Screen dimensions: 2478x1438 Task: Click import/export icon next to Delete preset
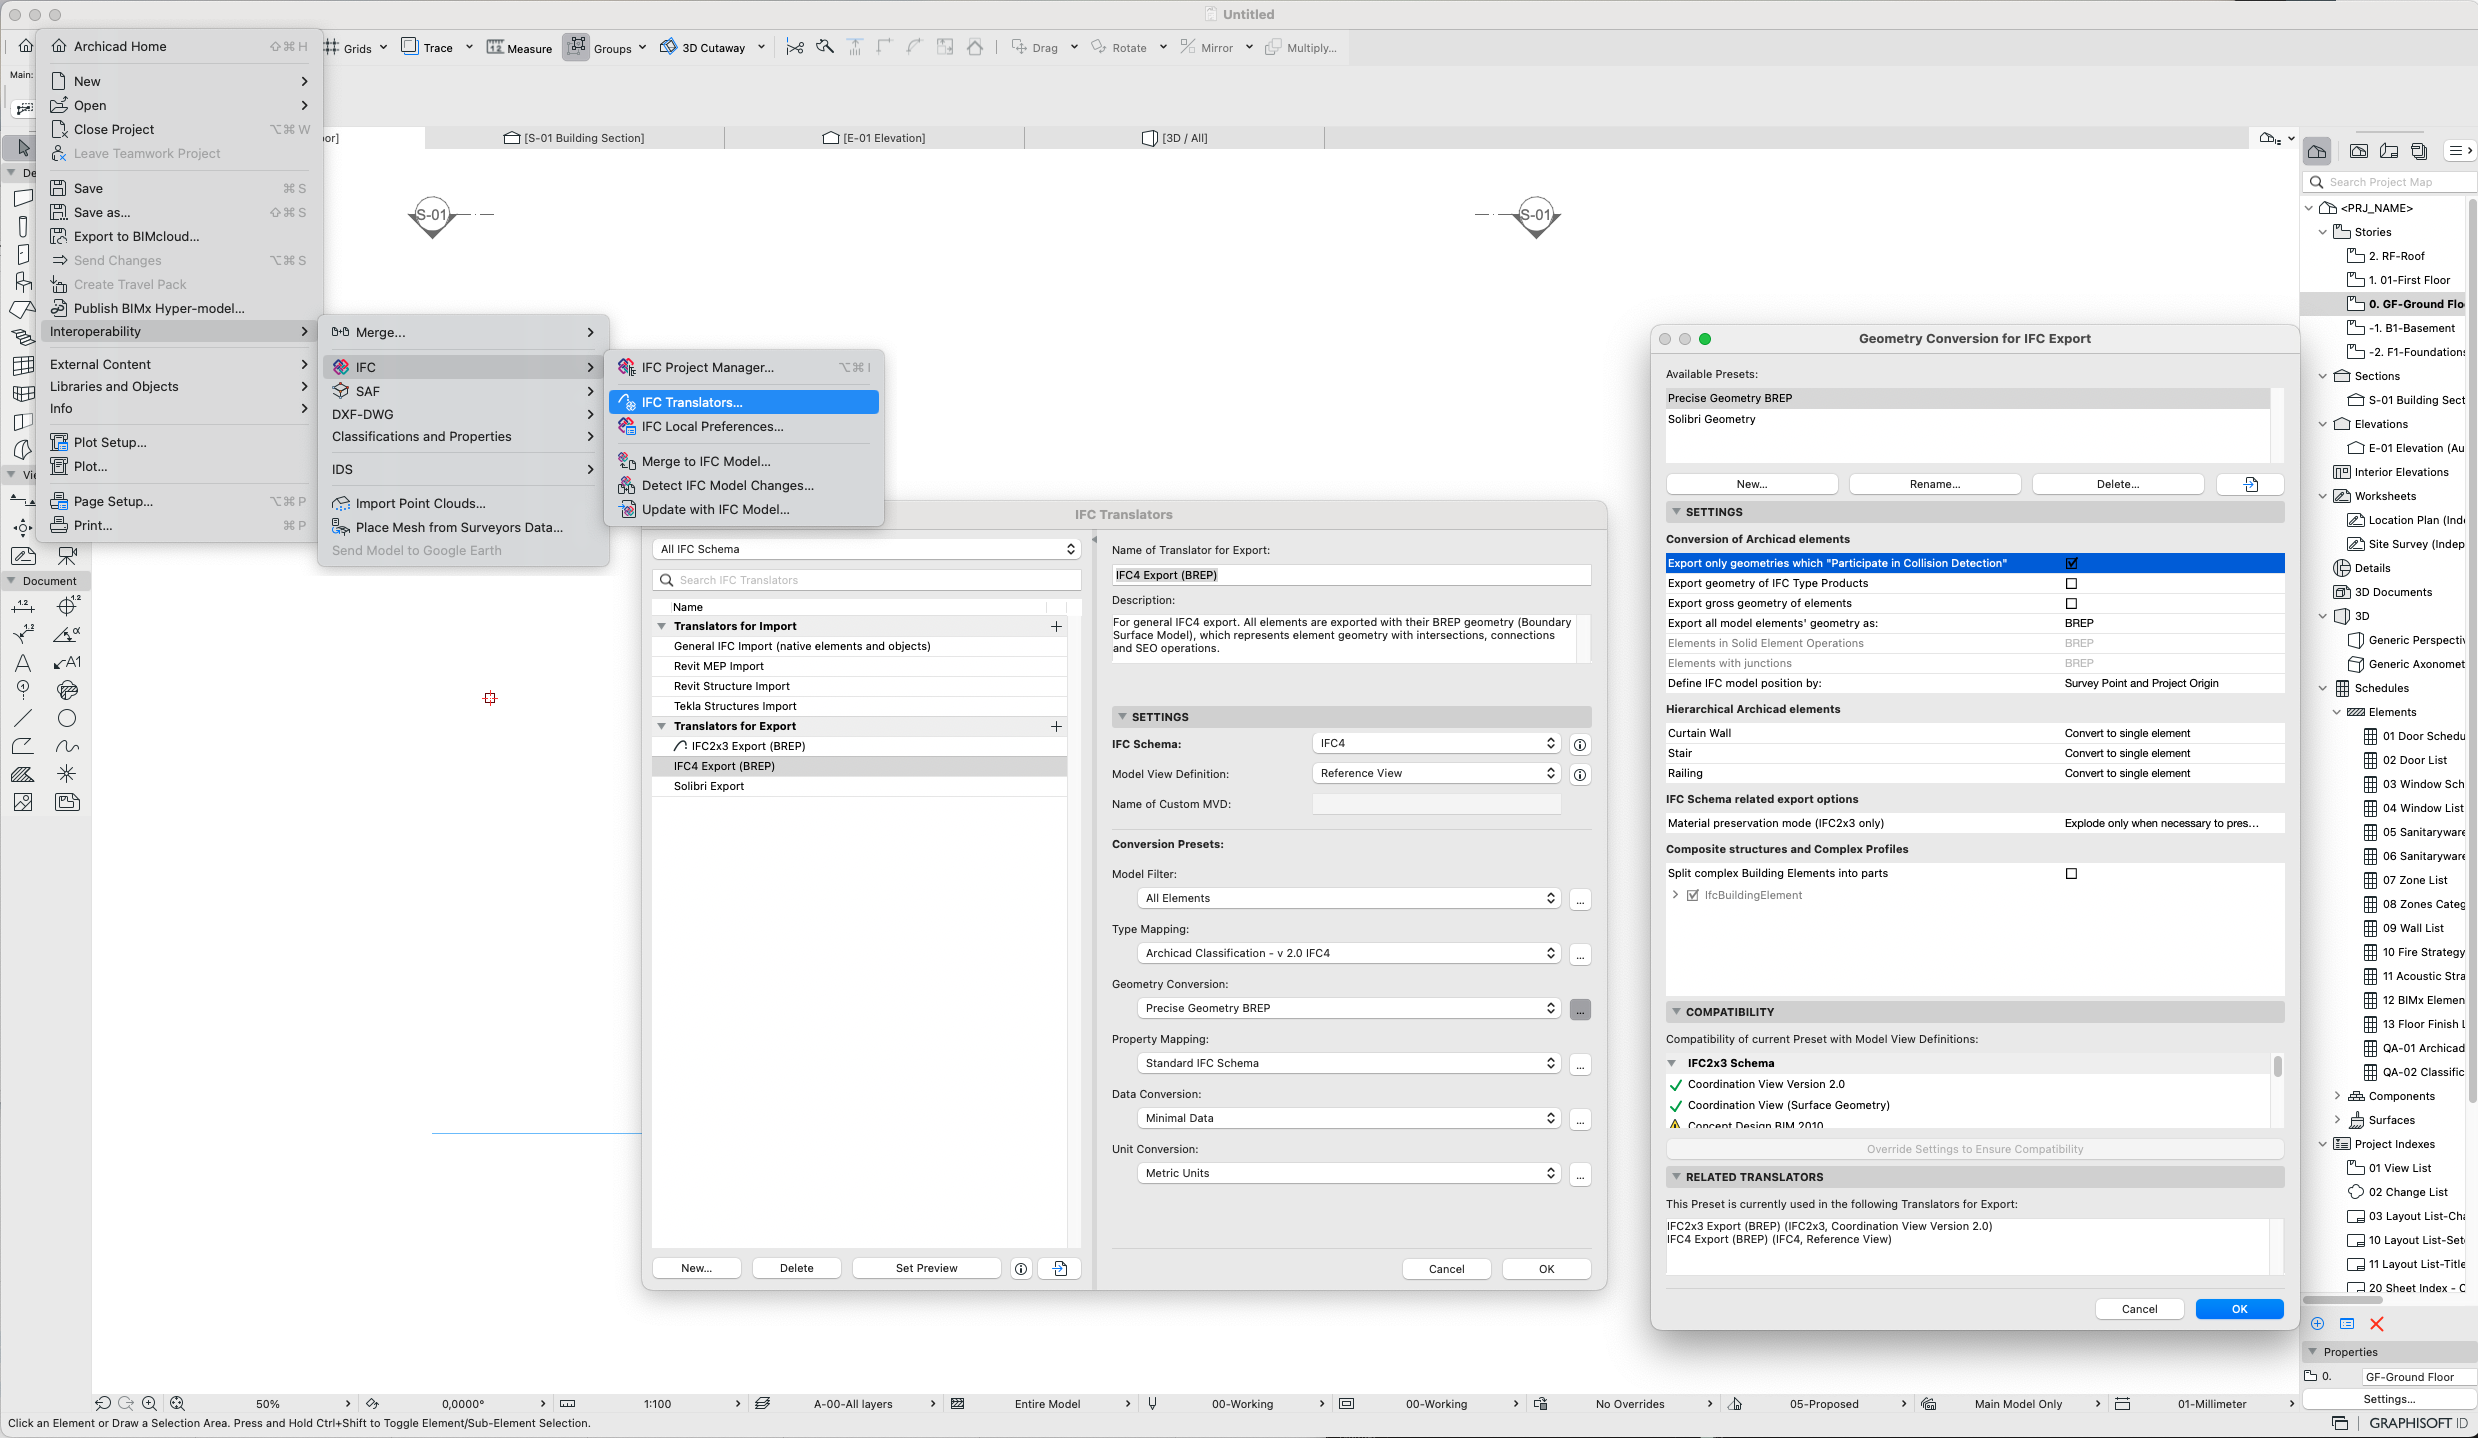coord(2250,484)
